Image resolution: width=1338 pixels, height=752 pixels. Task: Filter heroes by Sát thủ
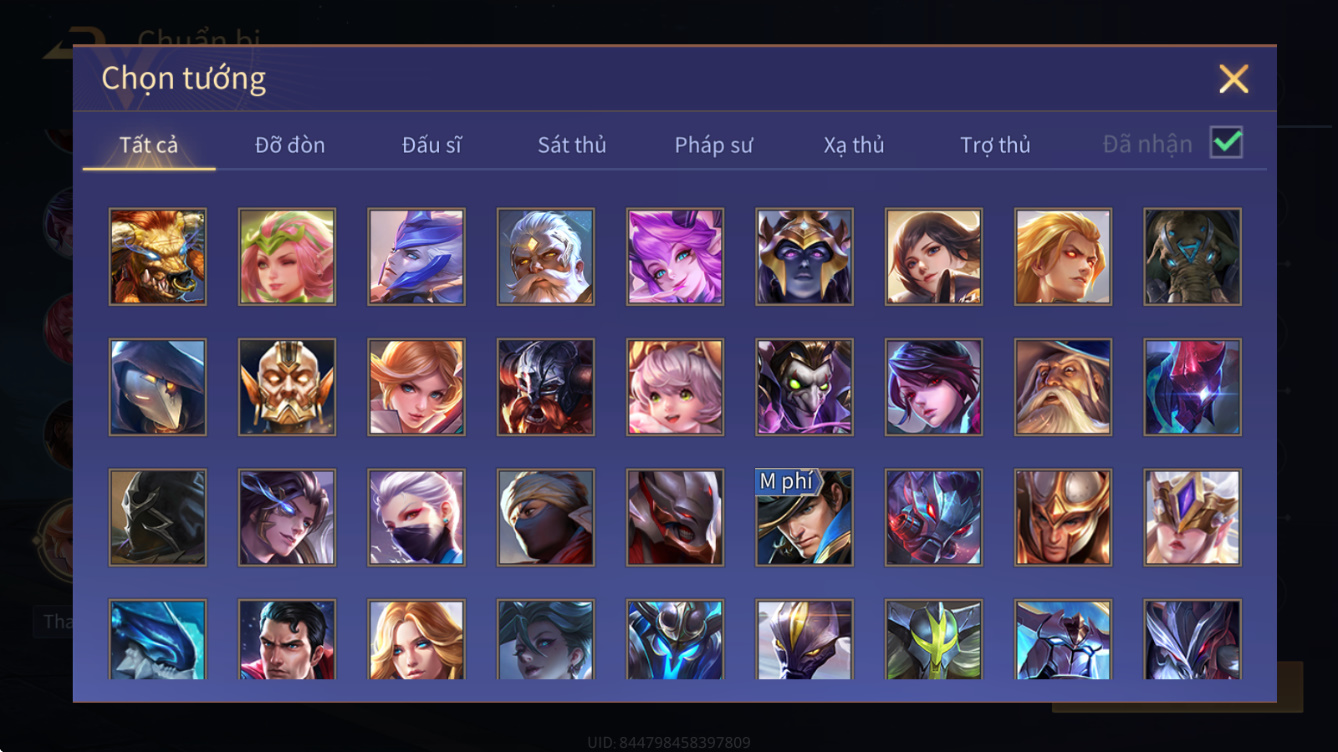[572, 145]
